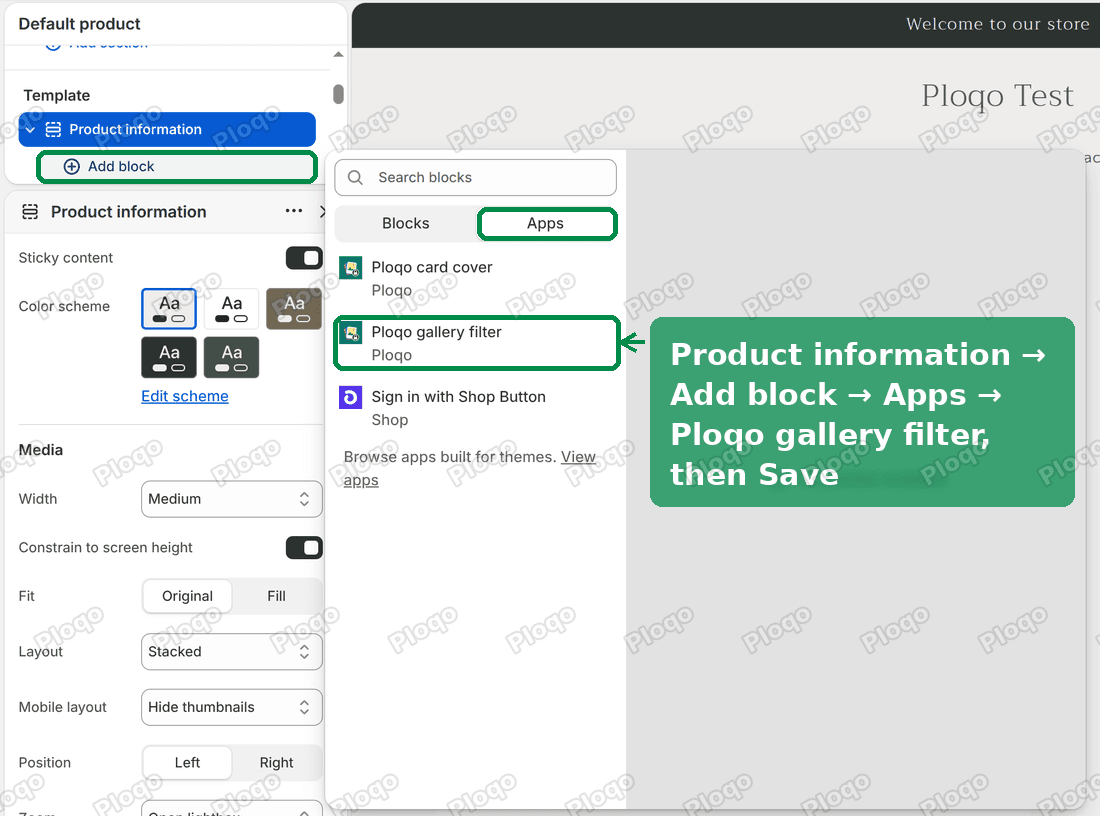Toggle the Sticky content switch

(x=304, y=258)
